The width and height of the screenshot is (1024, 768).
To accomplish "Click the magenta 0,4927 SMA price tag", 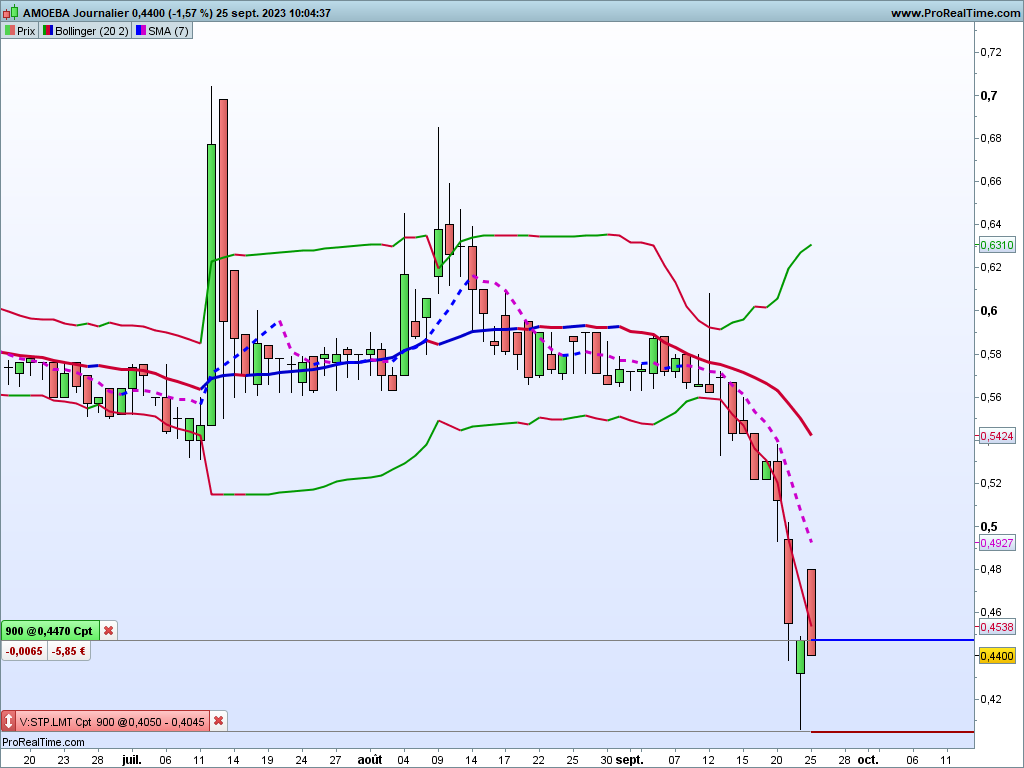I will (997, 543).
